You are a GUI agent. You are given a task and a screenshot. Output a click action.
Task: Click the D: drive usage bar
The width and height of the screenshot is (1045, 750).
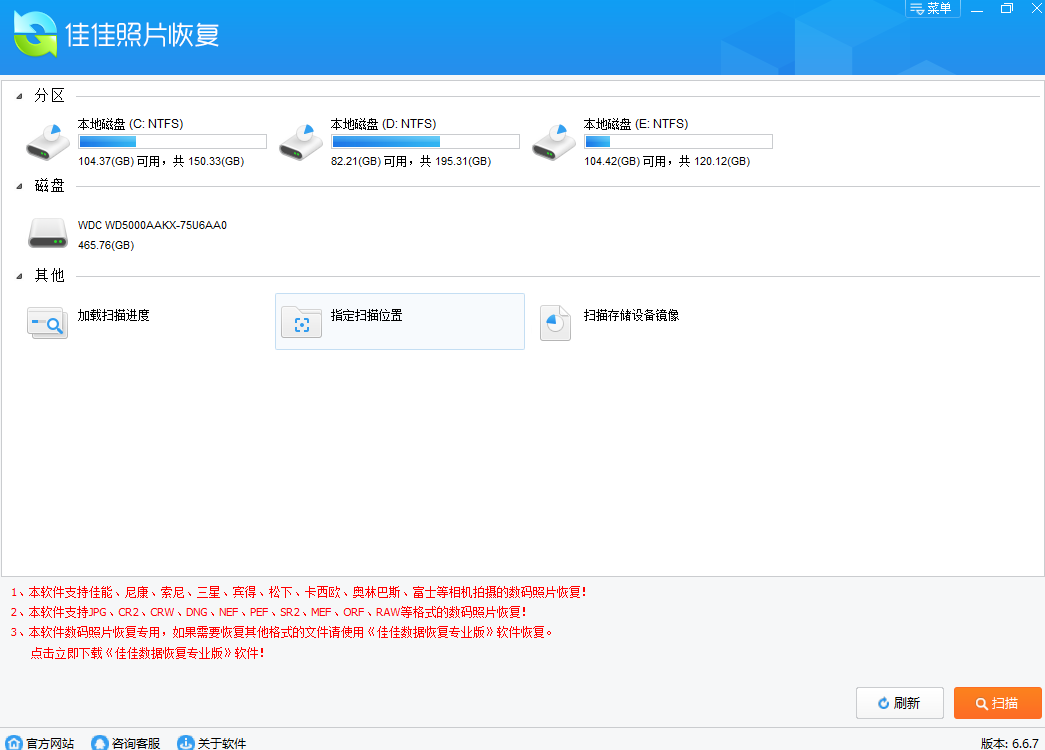click(425, 142)
